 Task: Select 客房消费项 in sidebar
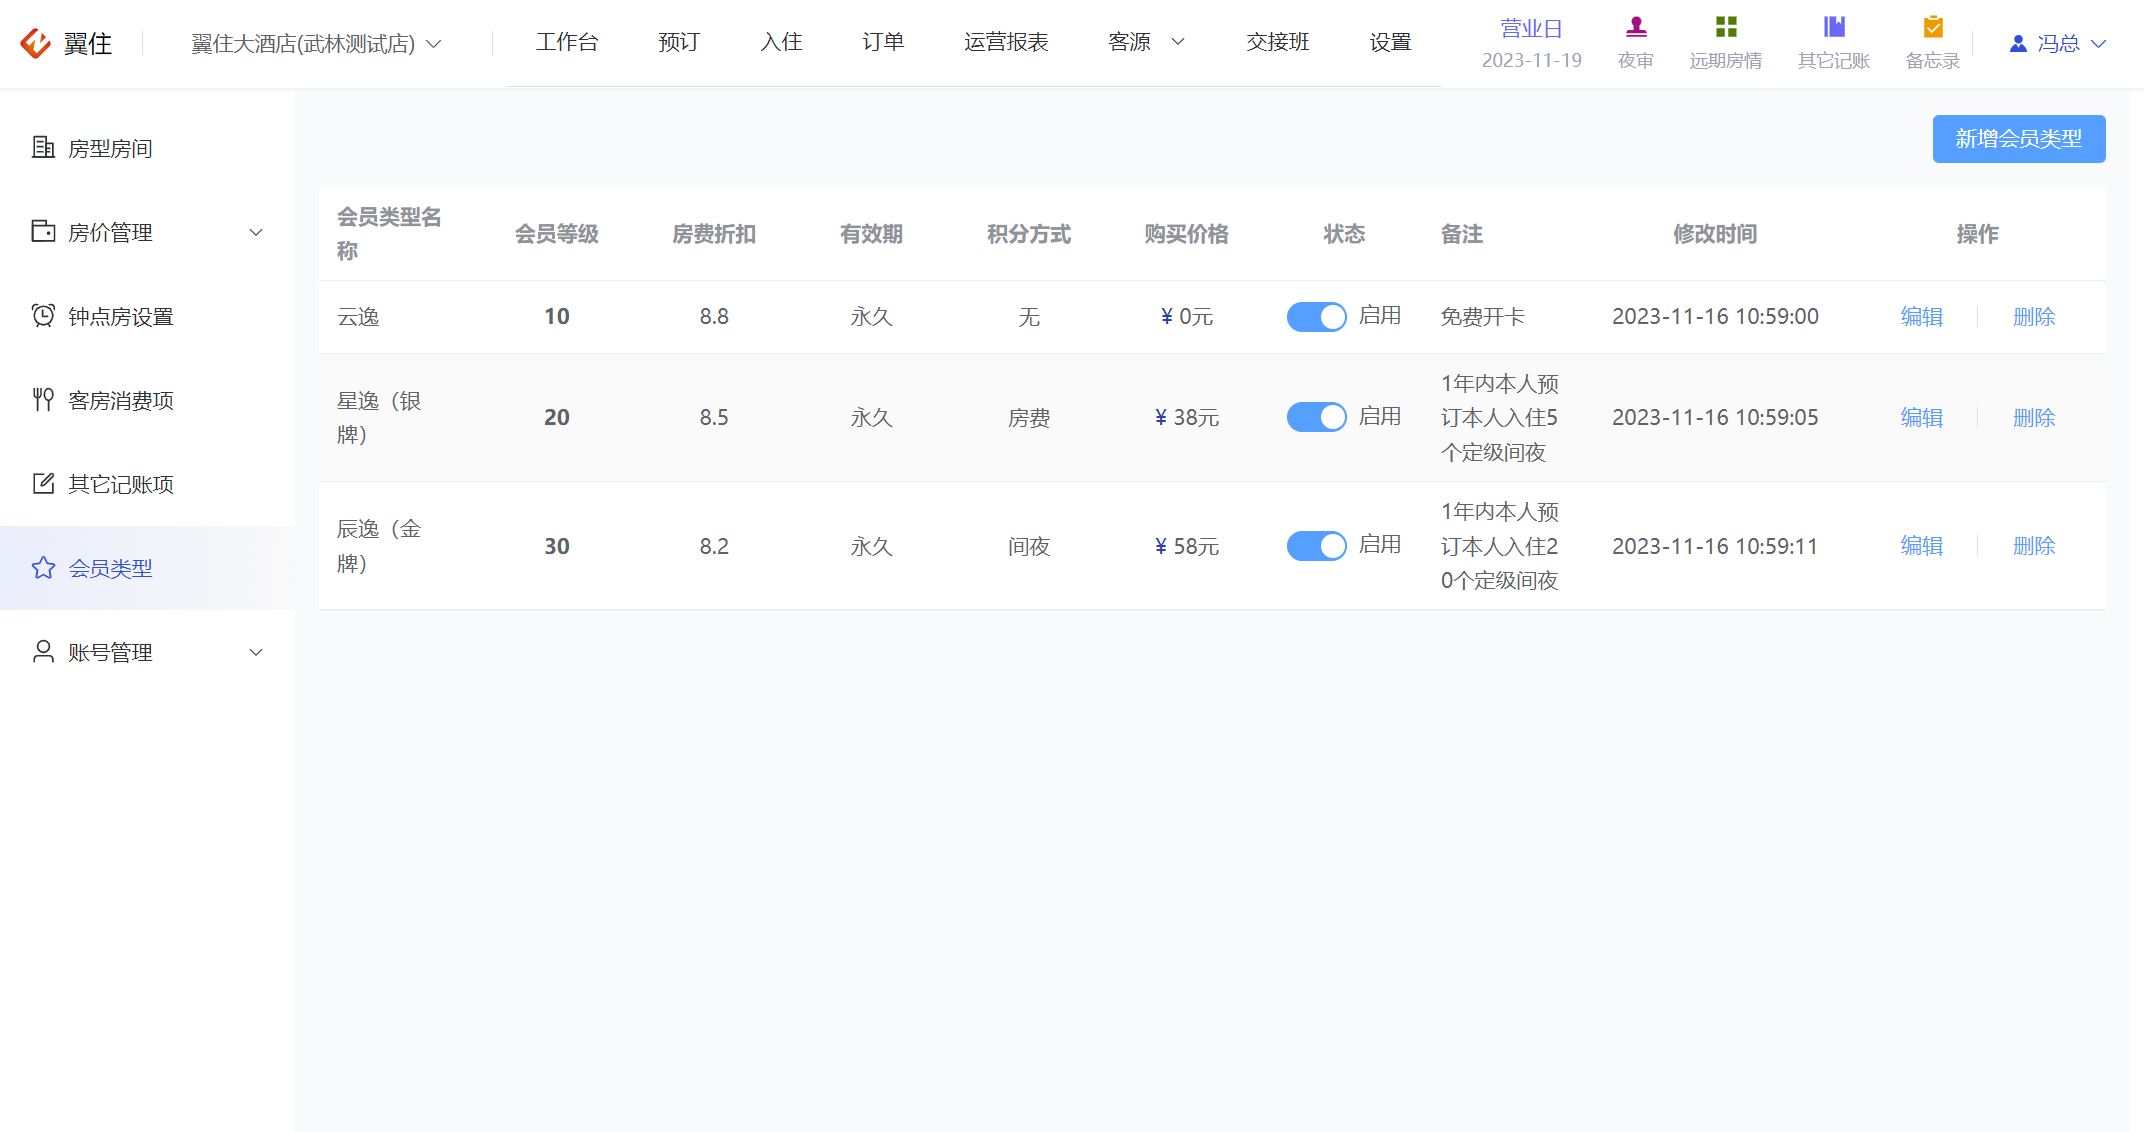[x=148, y=400]
